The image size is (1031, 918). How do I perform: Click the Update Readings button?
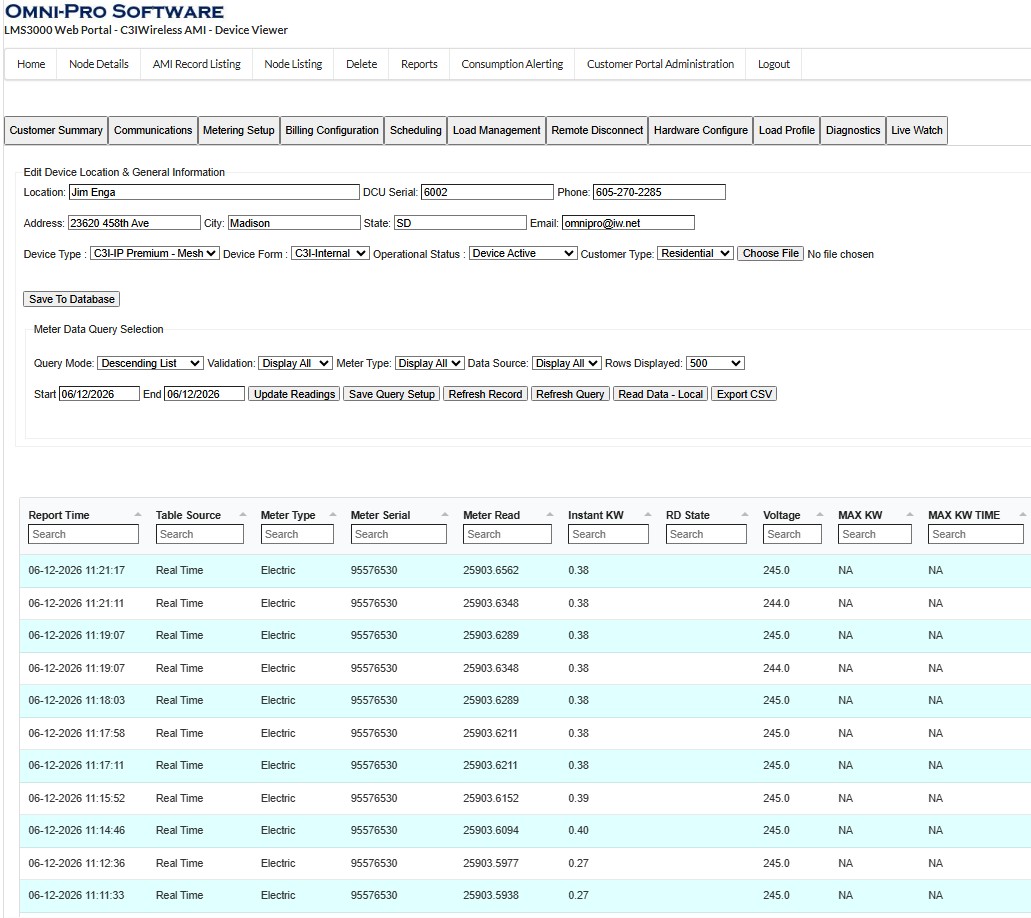pos(295,394)
